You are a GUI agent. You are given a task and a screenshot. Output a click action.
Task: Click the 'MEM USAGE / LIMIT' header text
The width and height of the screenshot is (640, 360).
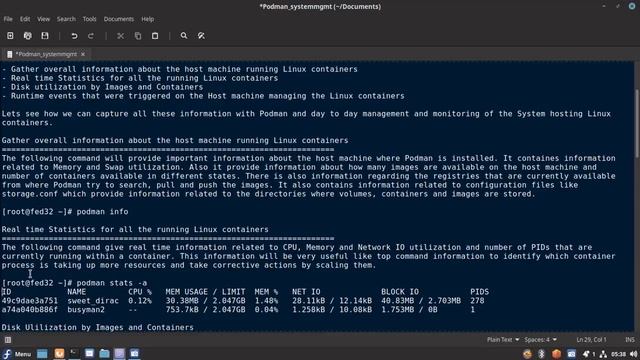205,292
